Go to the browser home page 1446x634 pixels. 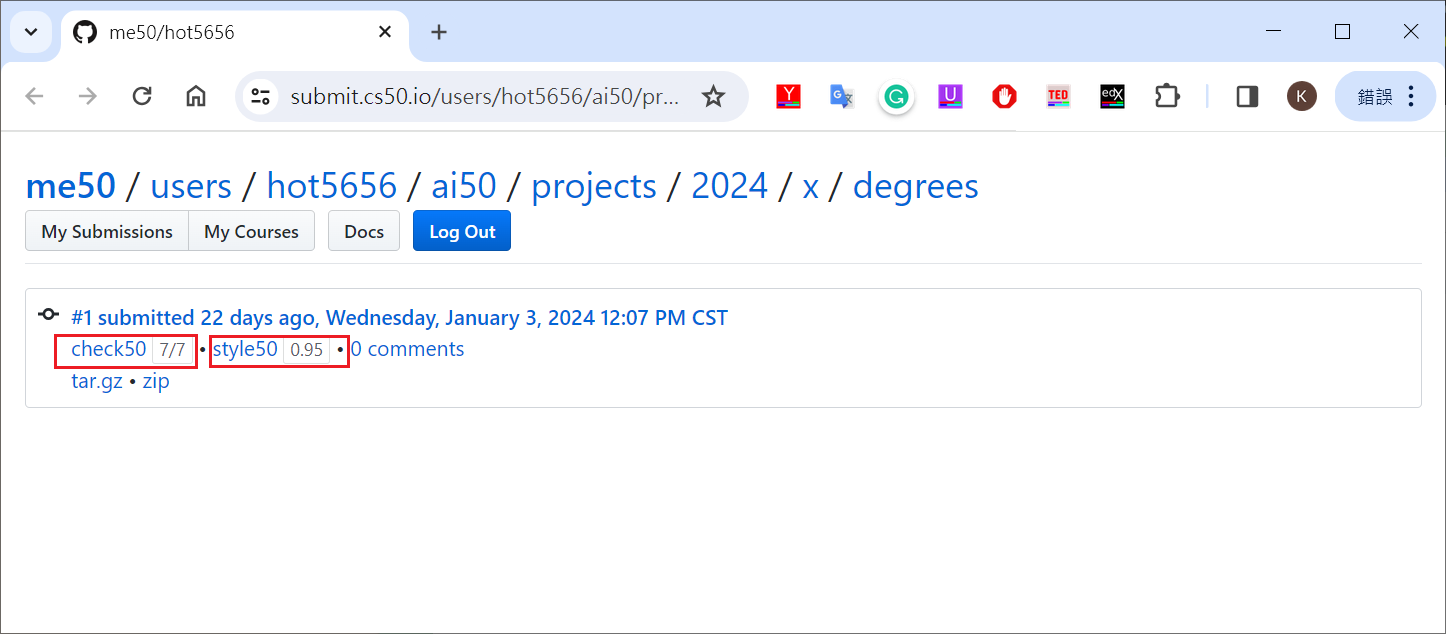tap(196, 96)
